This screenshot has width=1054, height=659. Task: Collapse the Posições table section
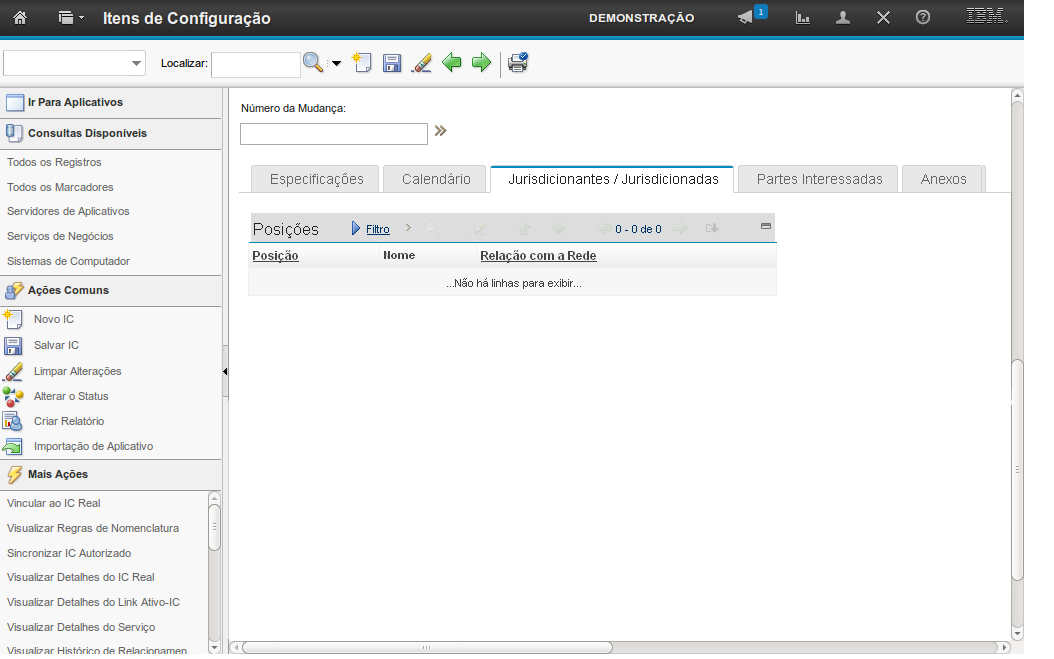coord(766,226)
